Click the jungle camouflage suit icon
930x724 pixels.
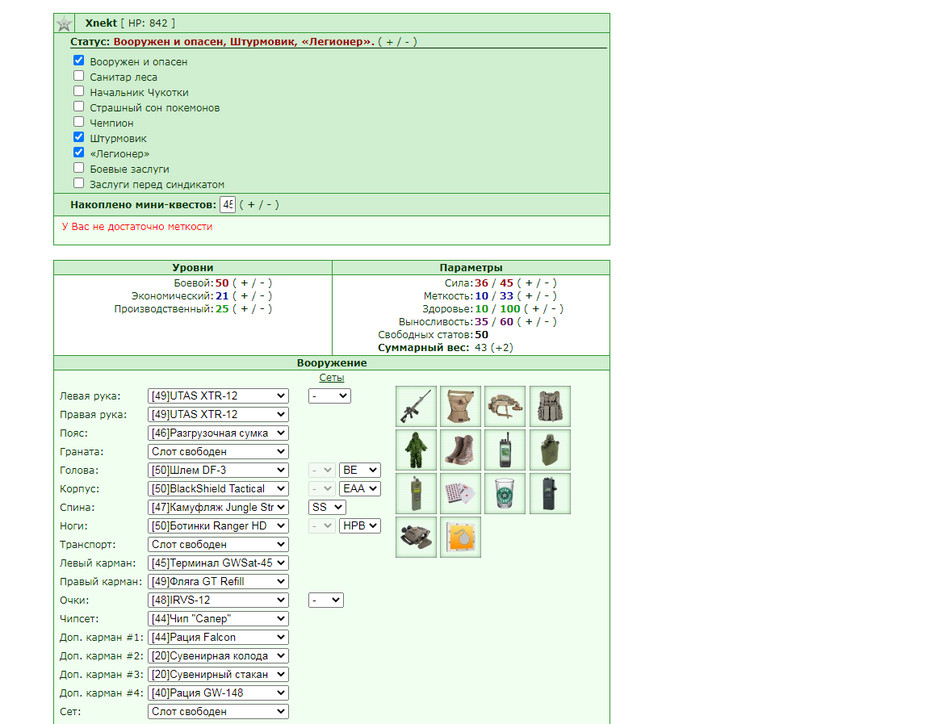(416, 450)
